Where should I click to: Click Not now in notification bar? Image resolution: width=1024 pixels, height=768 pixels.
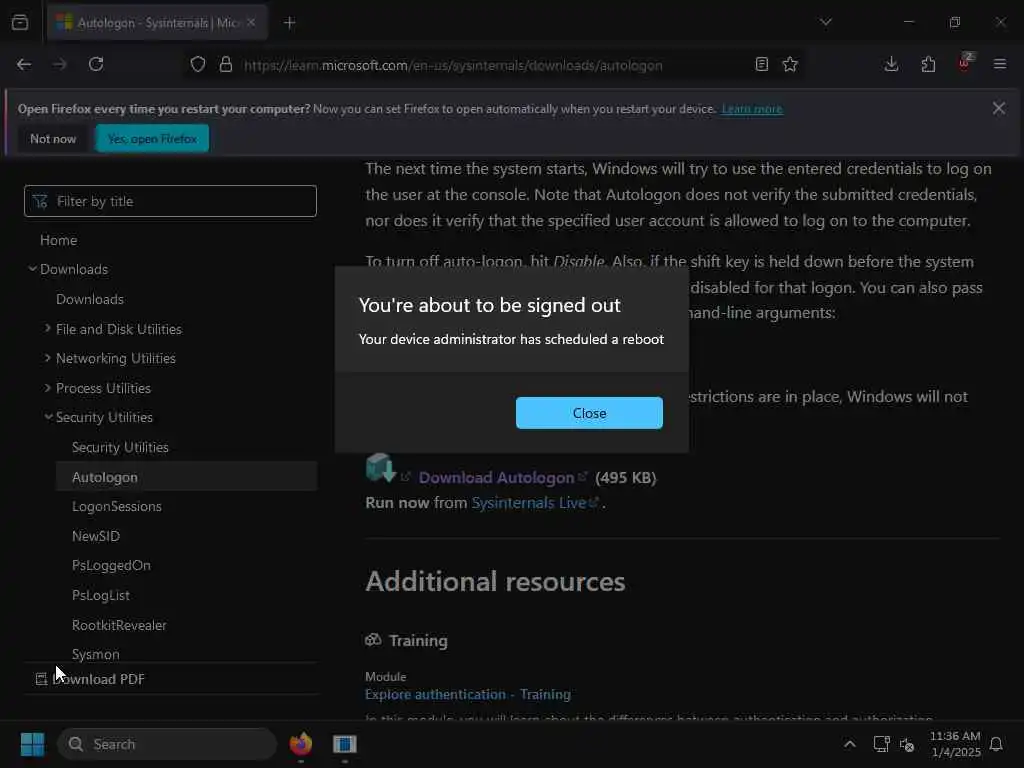(x=53, y=138)
